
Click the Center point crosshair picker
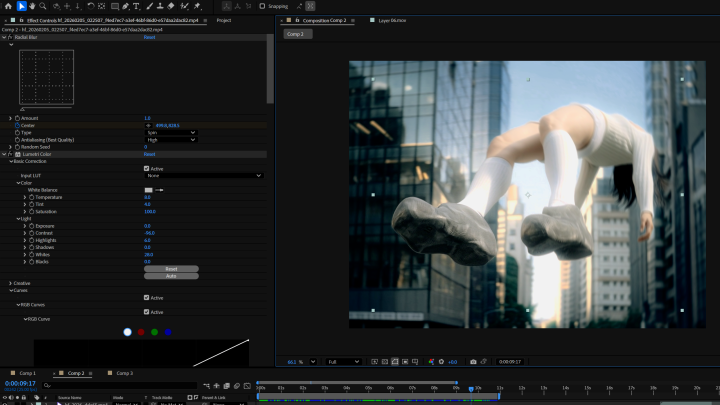pos(149,125)
